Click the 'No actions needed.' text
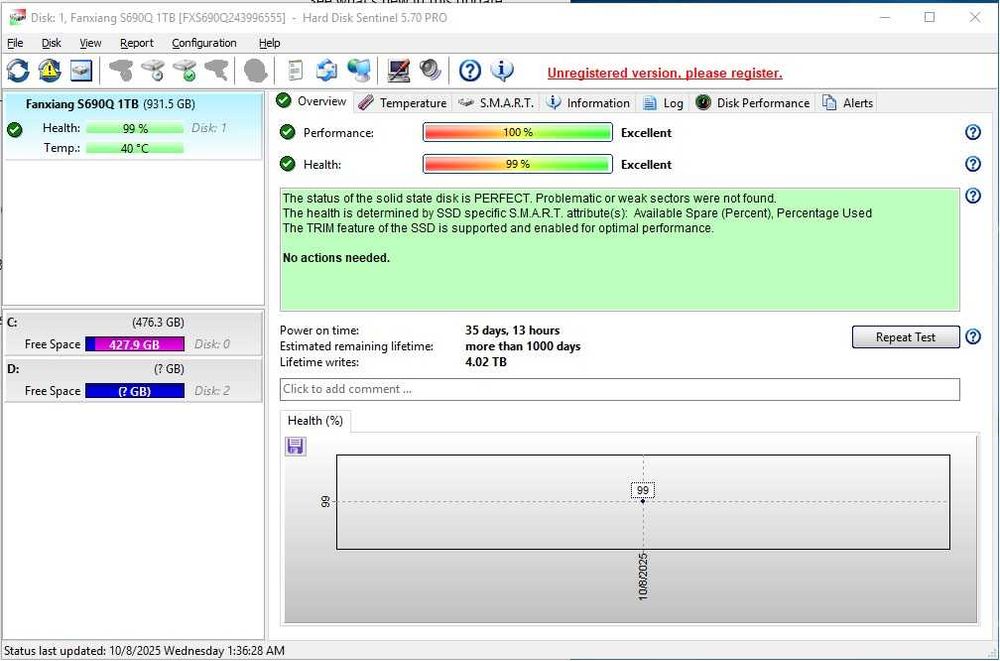Screen dimensions: 1000x661 (x=336, y=258)
